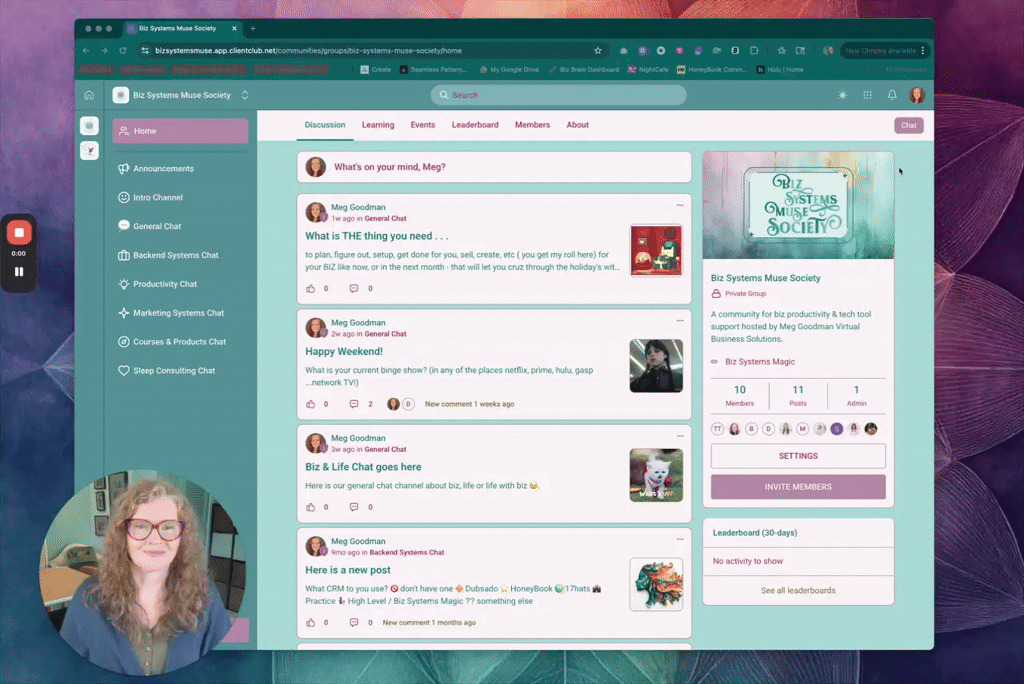Open the NightCafe bookmark

click(648, 70)
